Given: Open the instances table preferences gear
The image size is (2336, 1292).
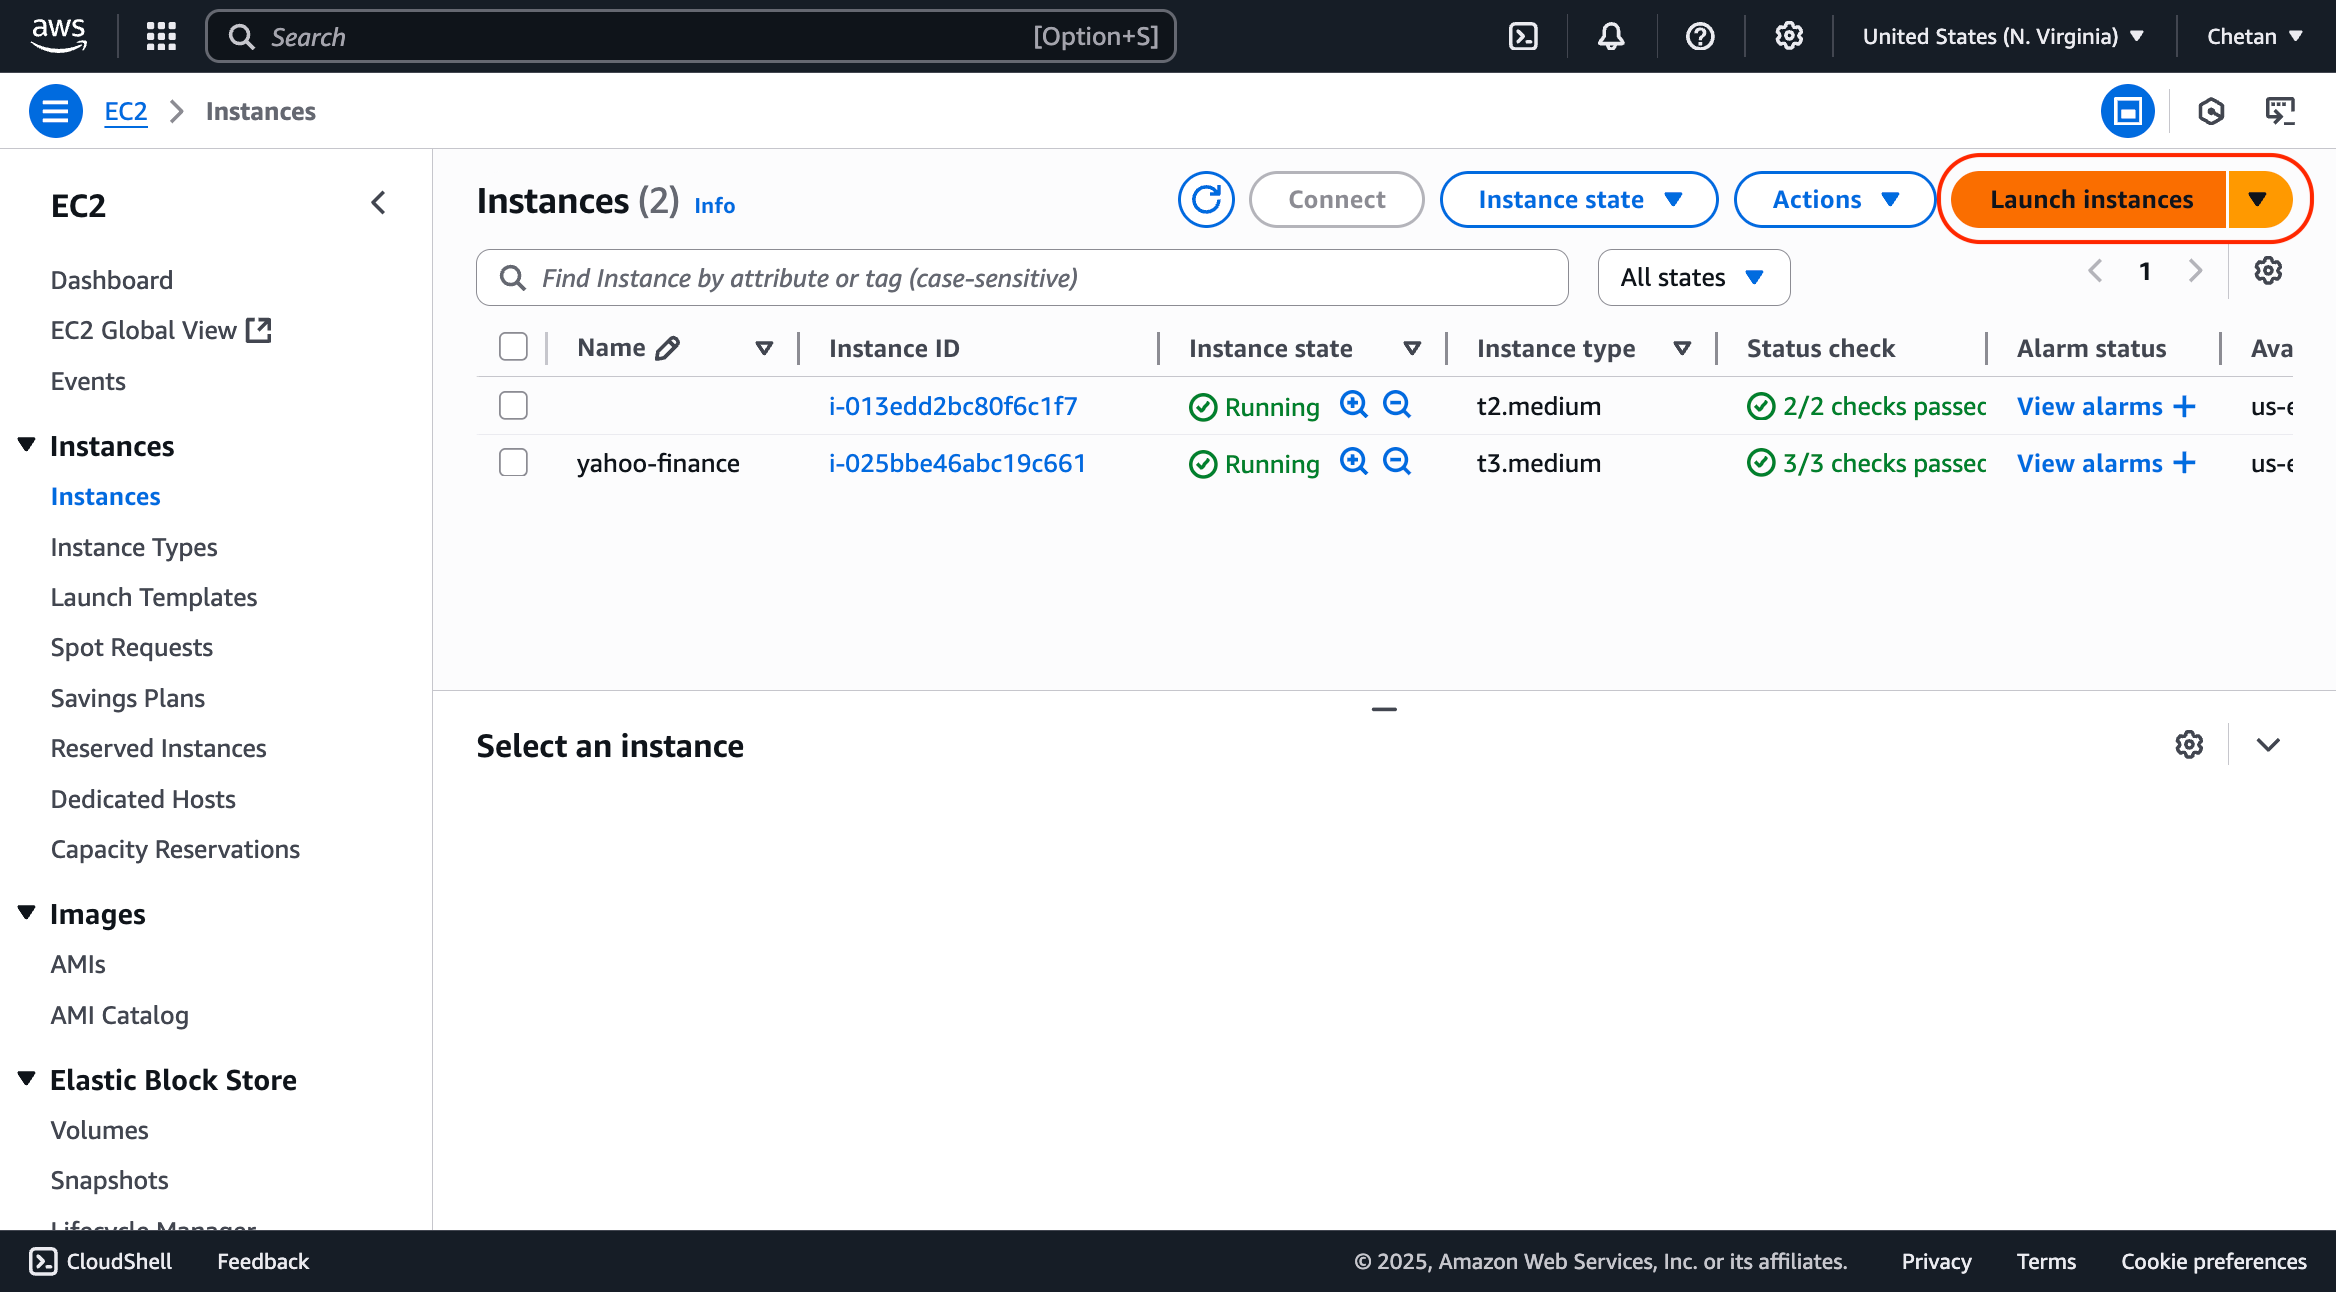Looking at the screenshot, I should pyautogui.click(x=2267, y=271).
